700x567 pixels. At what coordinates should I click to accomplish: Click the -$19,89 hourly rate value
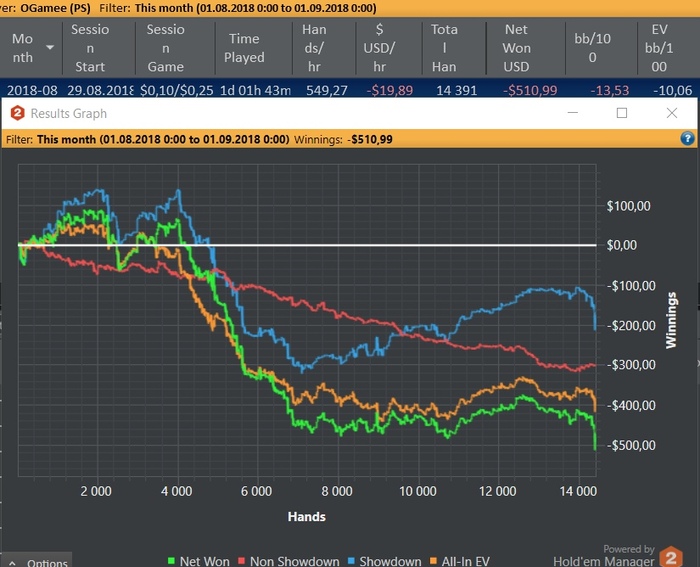[390, 90]
